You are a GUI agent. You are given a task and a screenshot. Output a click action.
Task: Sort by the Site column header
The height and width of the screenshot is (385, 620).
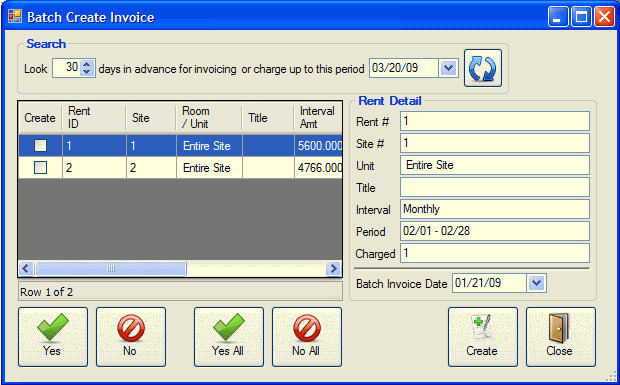coord(151,118)
